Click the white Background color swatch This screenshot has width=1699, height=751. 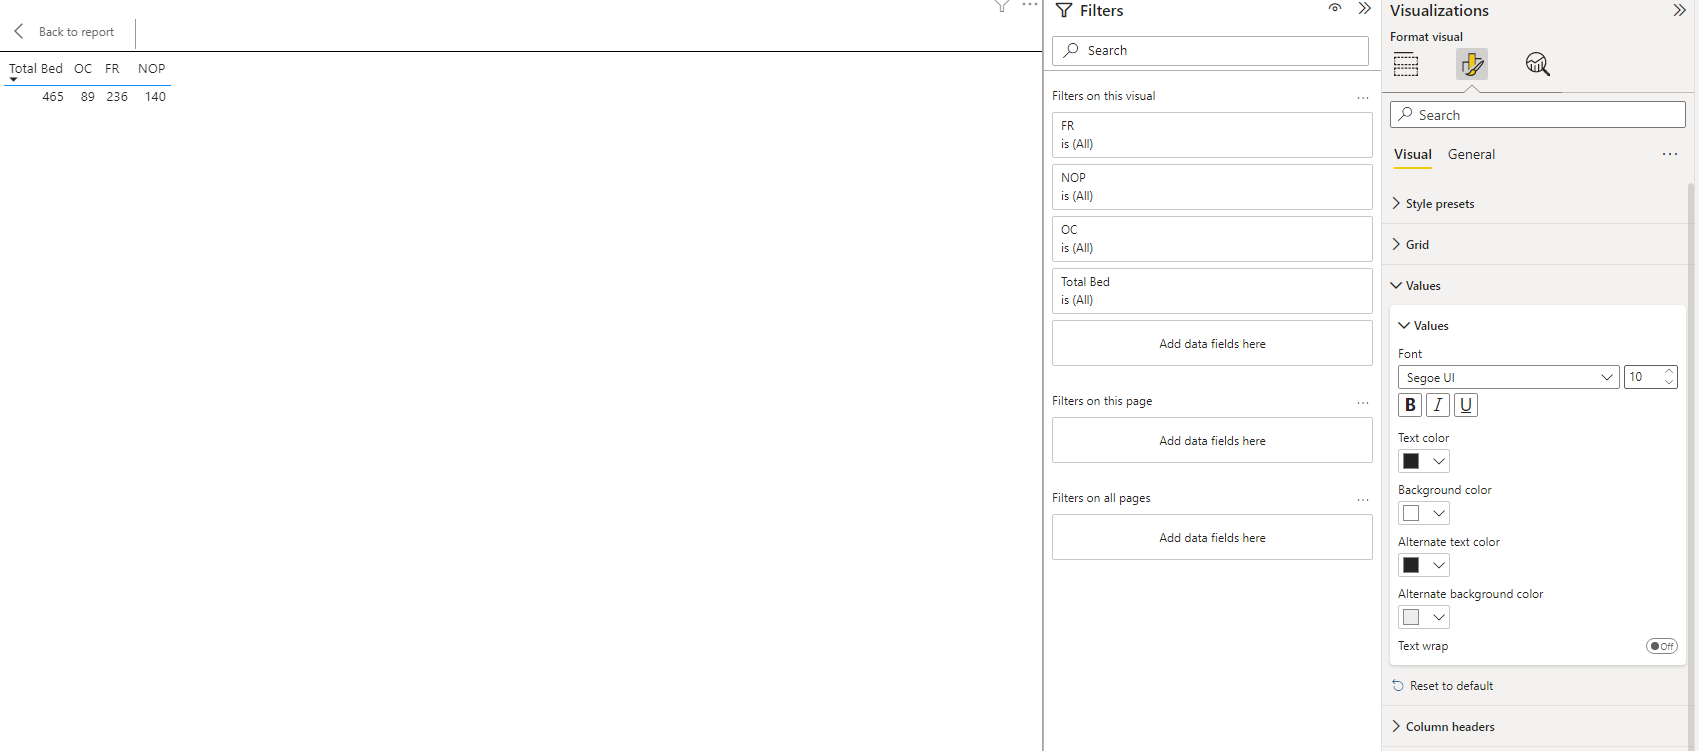[1411, 513]
